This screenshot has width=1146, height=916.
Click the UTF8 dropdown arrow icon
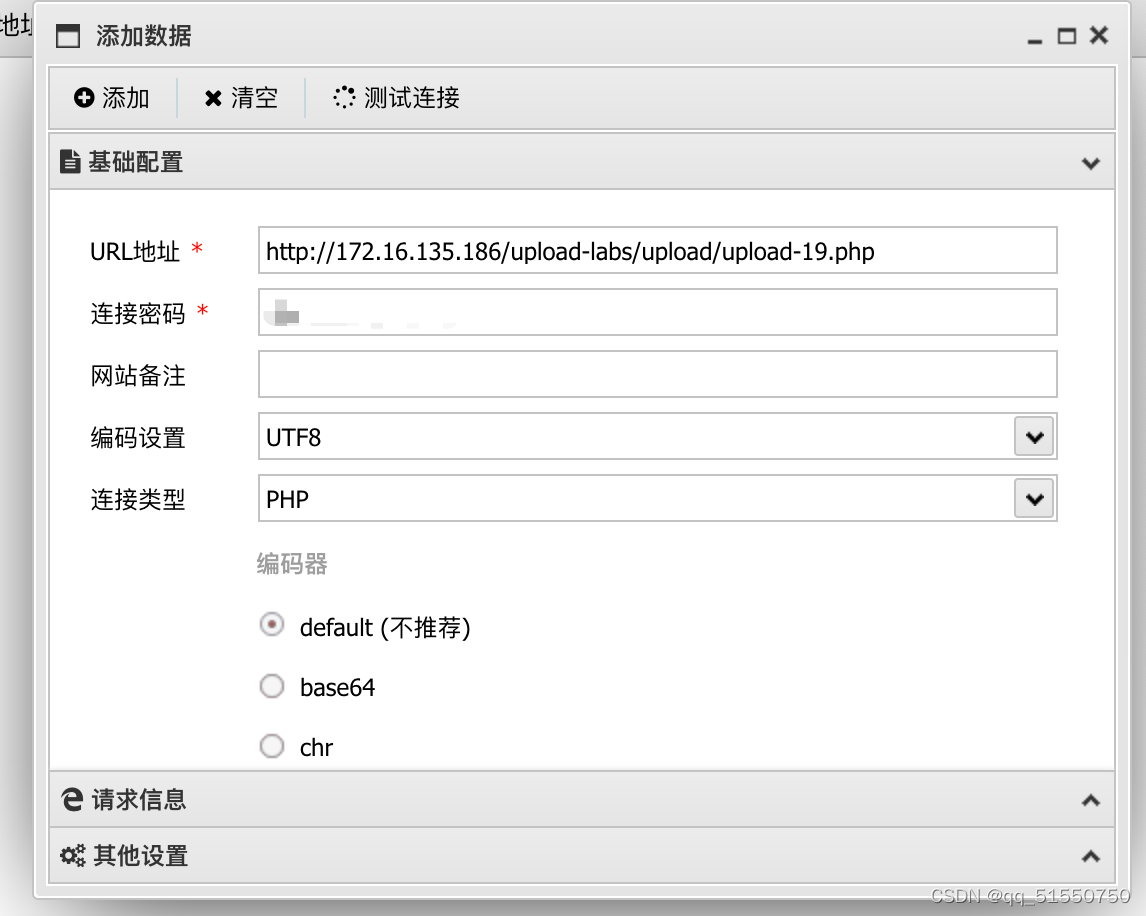pos(1034,436)
